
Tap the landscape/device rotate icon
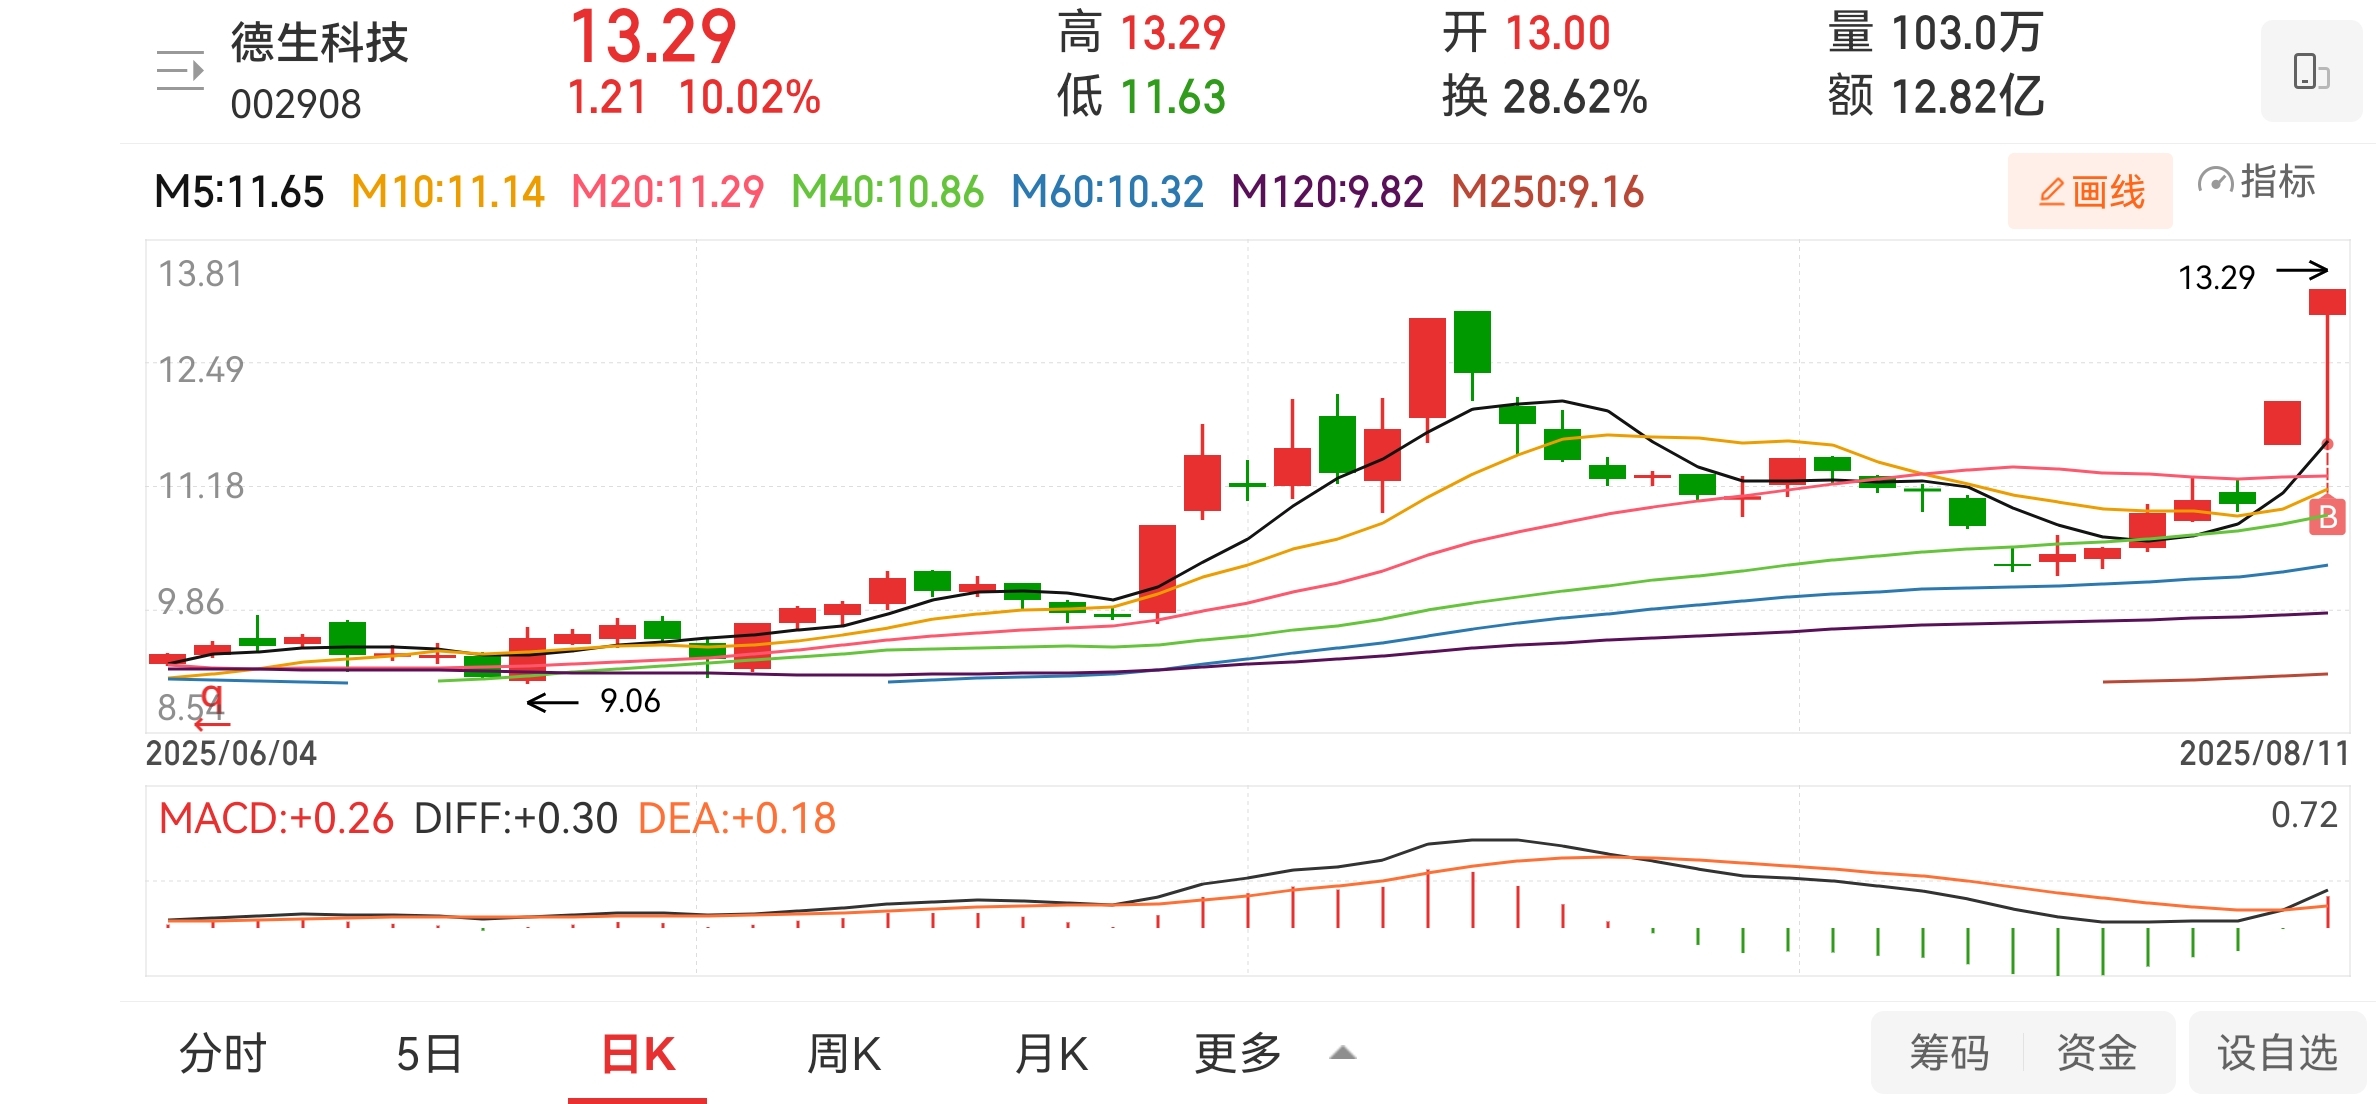tap(2311, 72)
